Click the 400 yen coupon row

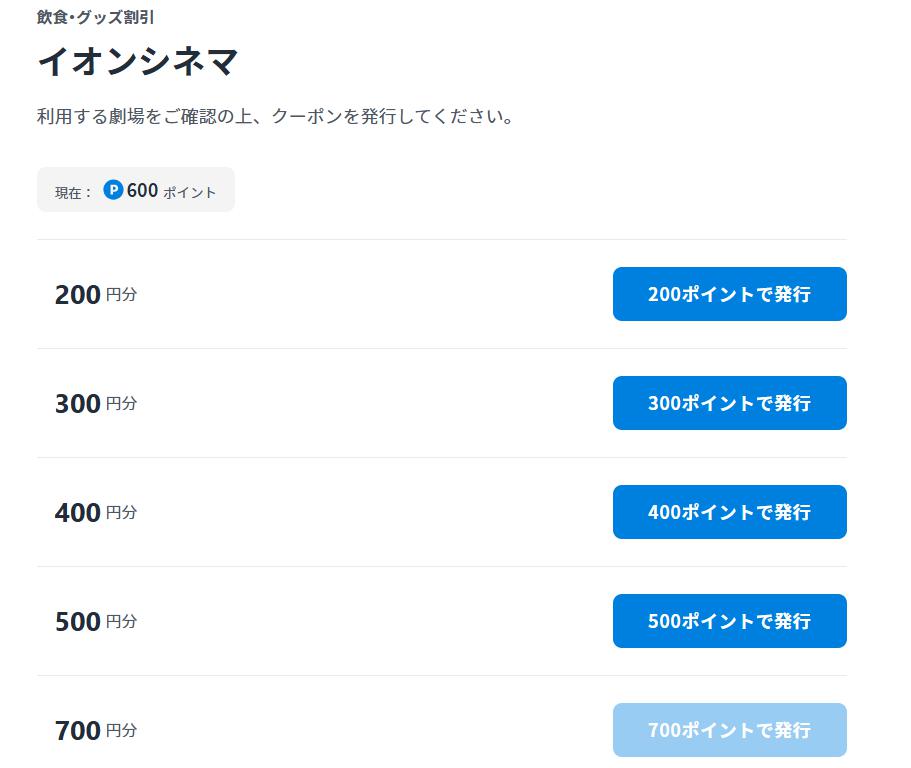(x=442, y=512)
